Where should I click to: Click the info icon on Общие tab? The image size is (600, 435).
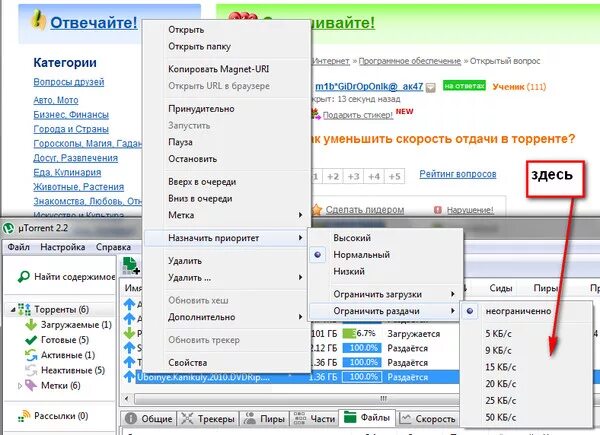point(131,419)
